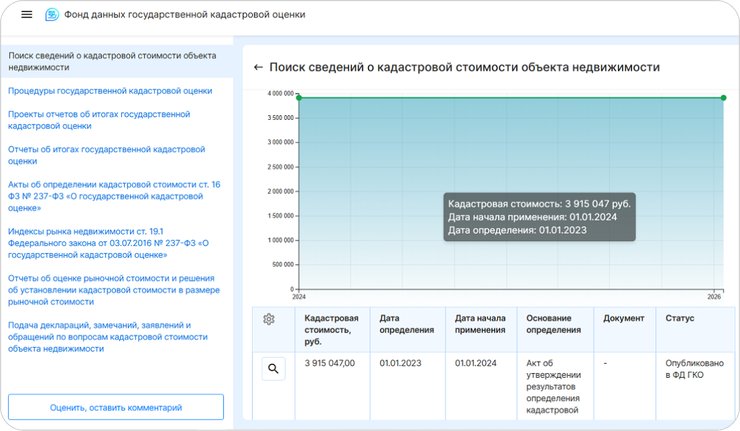
Task: Select Индексы рынка недвижимости ст. 19.1 link
Action: (108, 242)
